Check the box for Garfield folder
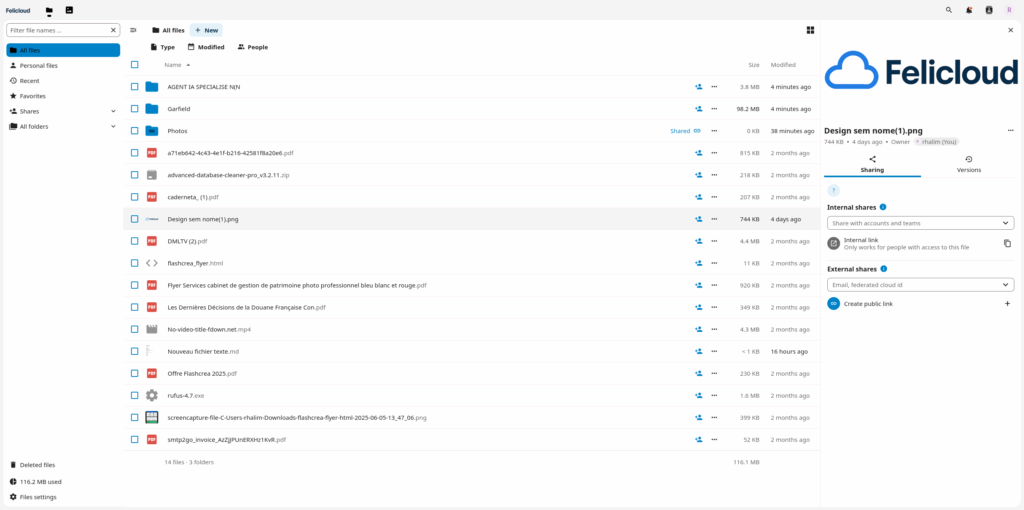This screenshot has width=1024, height=510. [x=135, y=109]
